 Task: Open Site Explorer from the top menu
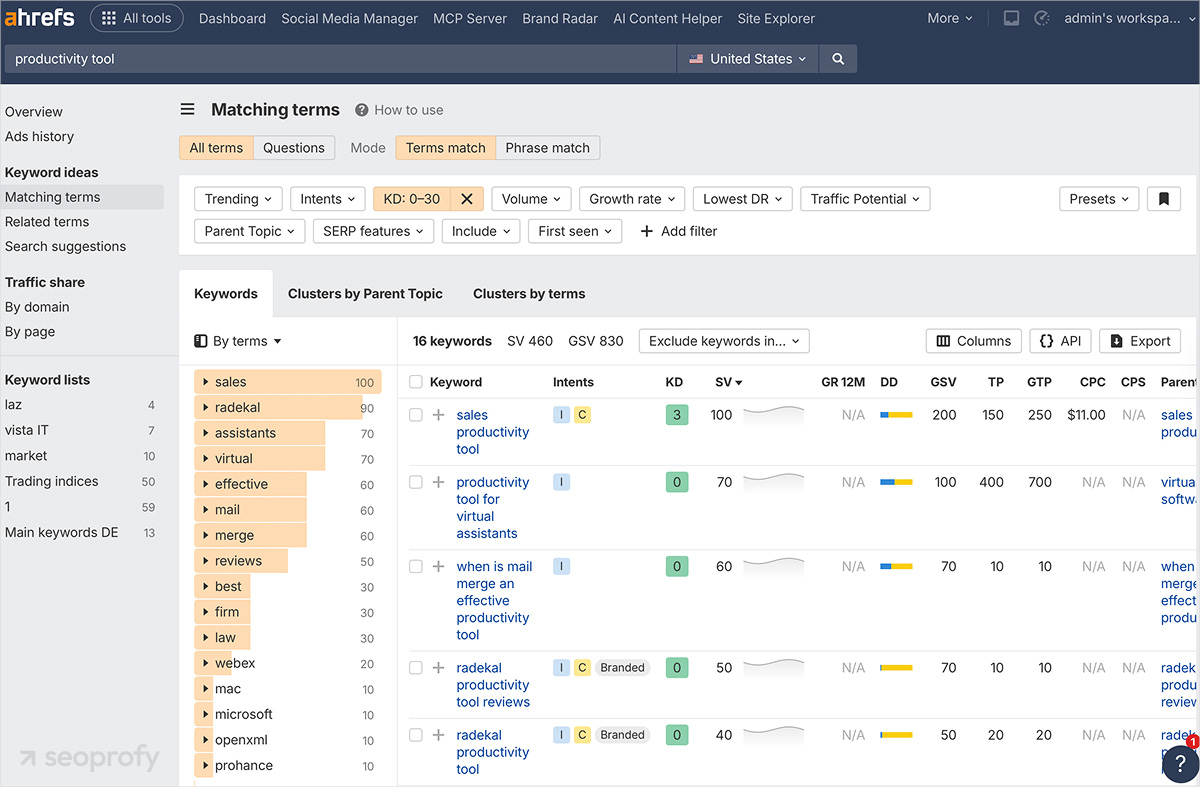pos(776,18)
